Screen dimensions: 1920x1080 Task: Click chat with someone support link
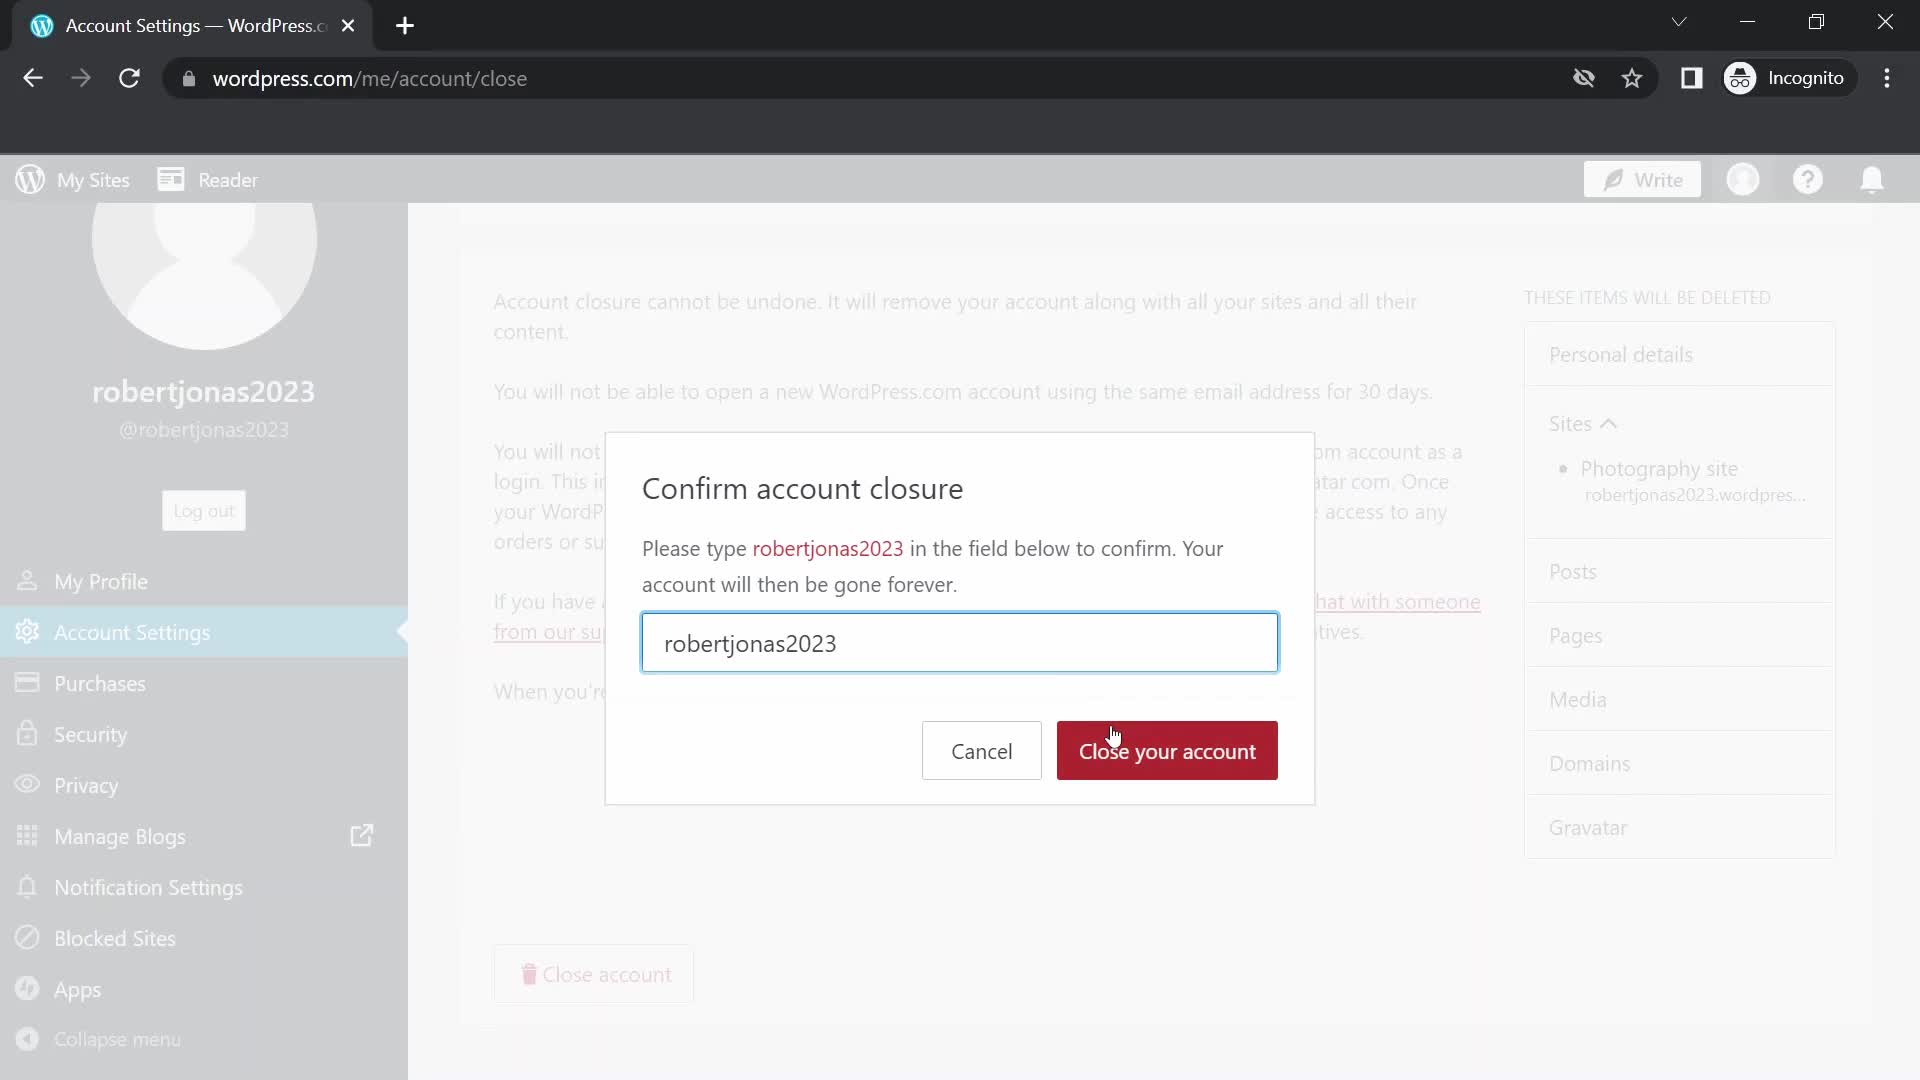pyautogui.click(x=1391, y=603)
